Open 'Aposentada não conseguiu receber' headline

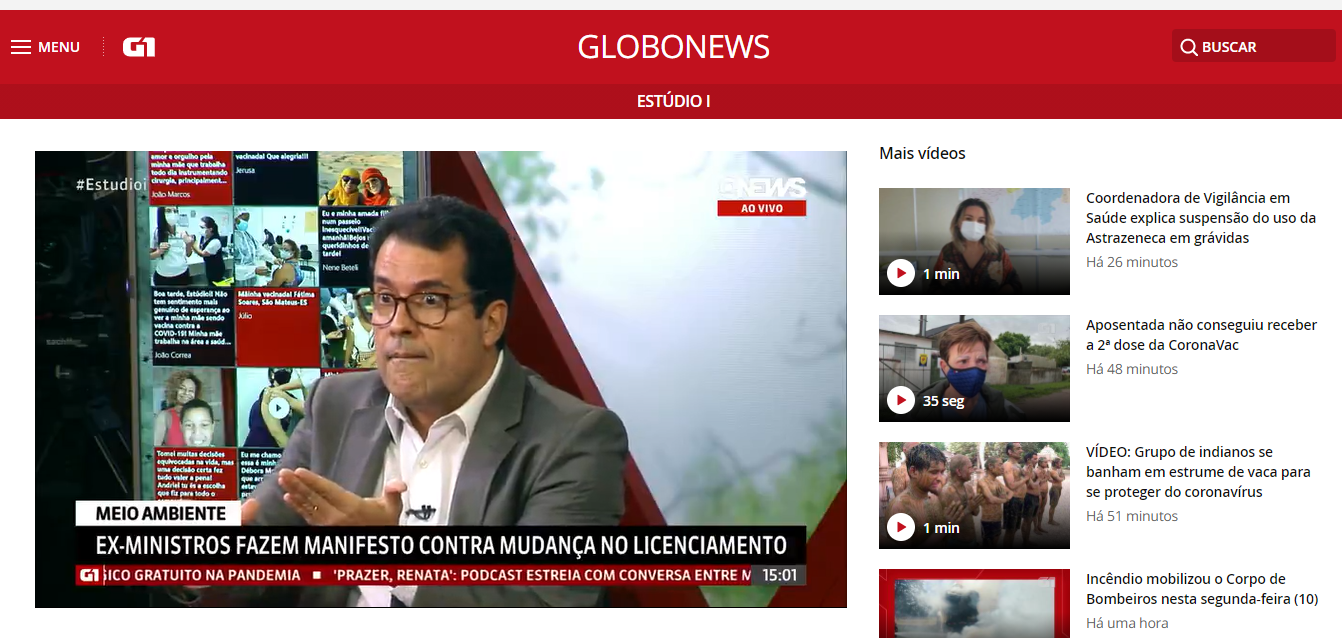click(1202, 335)
